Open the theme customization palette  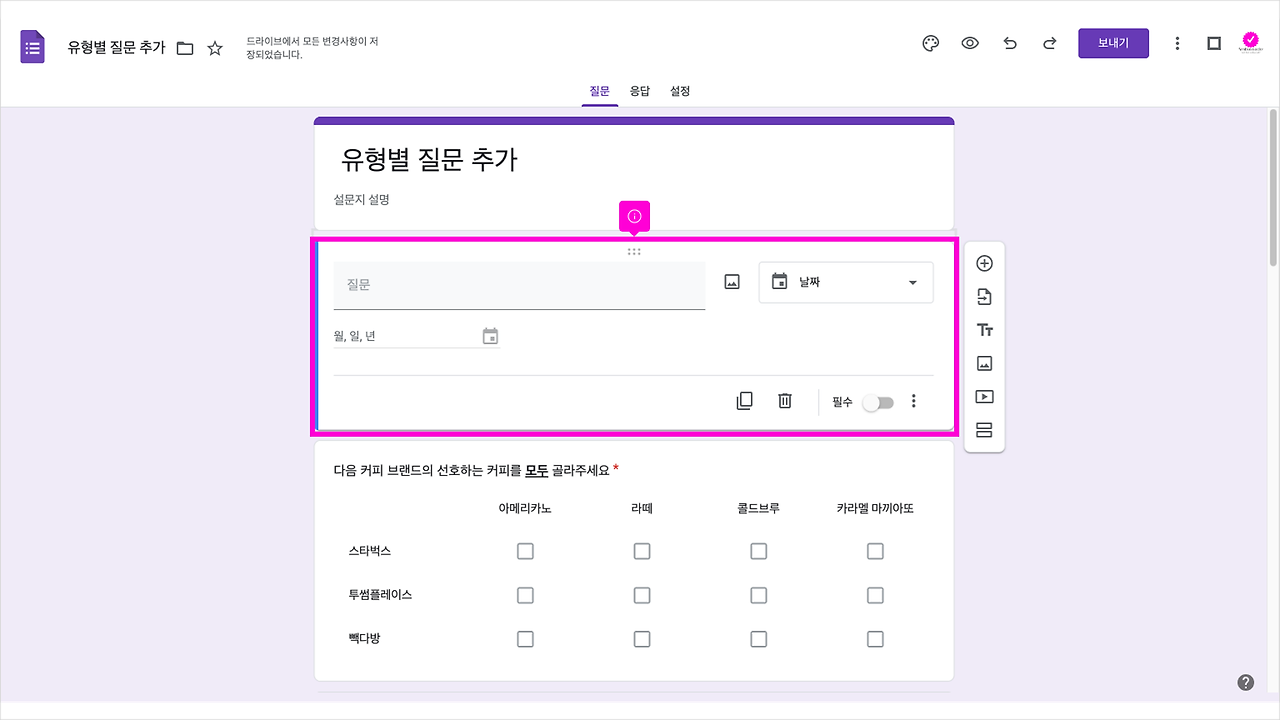tap(930, 43)
